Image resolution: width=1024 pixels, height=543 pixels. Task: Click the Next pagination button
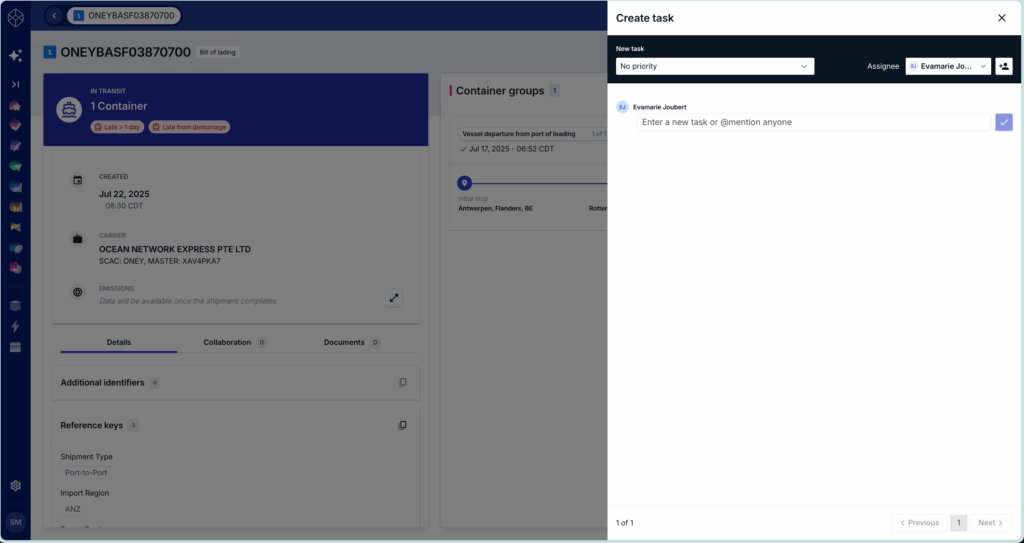tap(991, 523)
